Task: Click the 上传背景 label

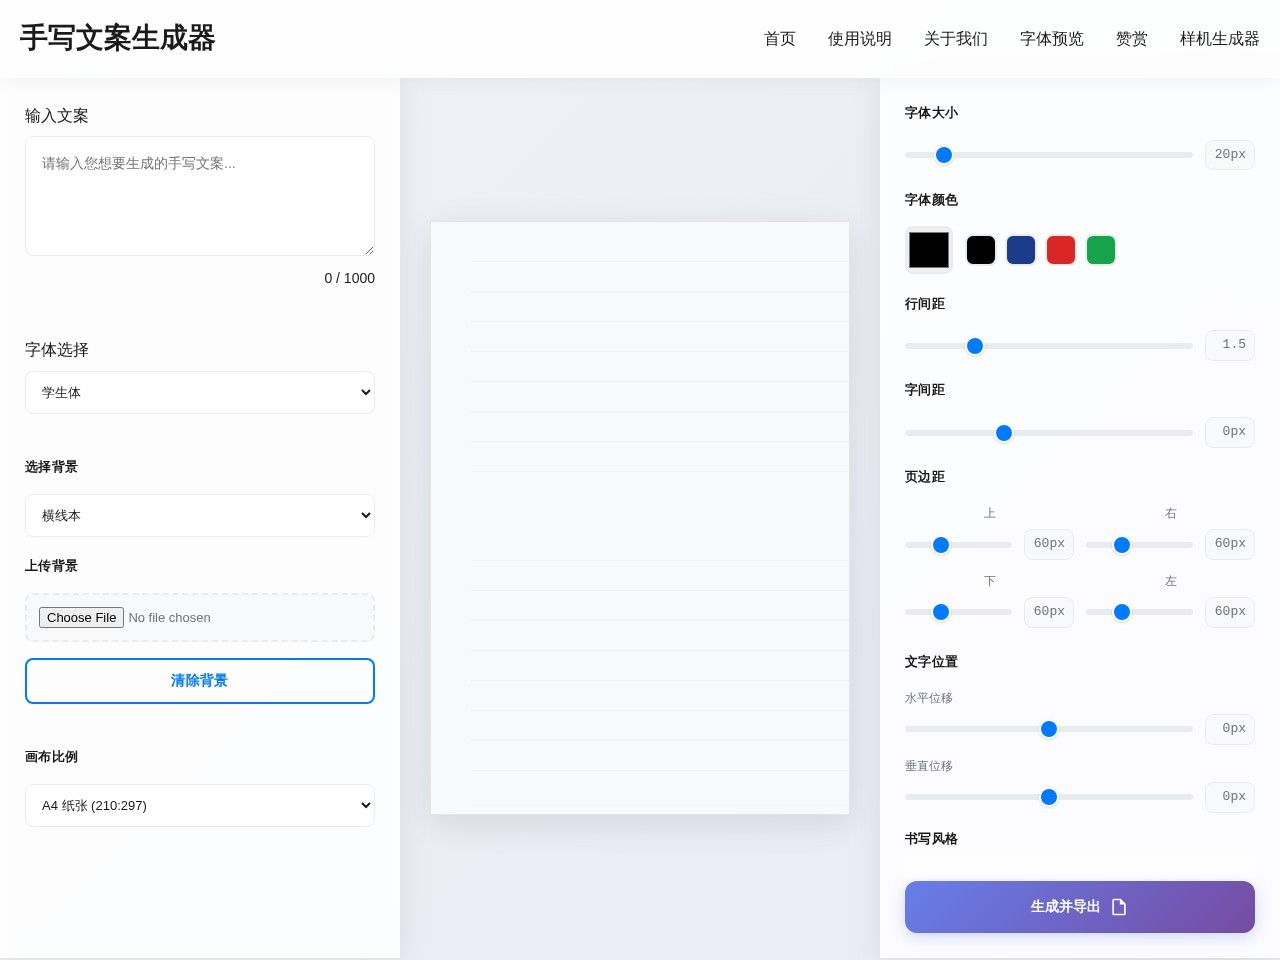Action: click(x=51, y=566)
